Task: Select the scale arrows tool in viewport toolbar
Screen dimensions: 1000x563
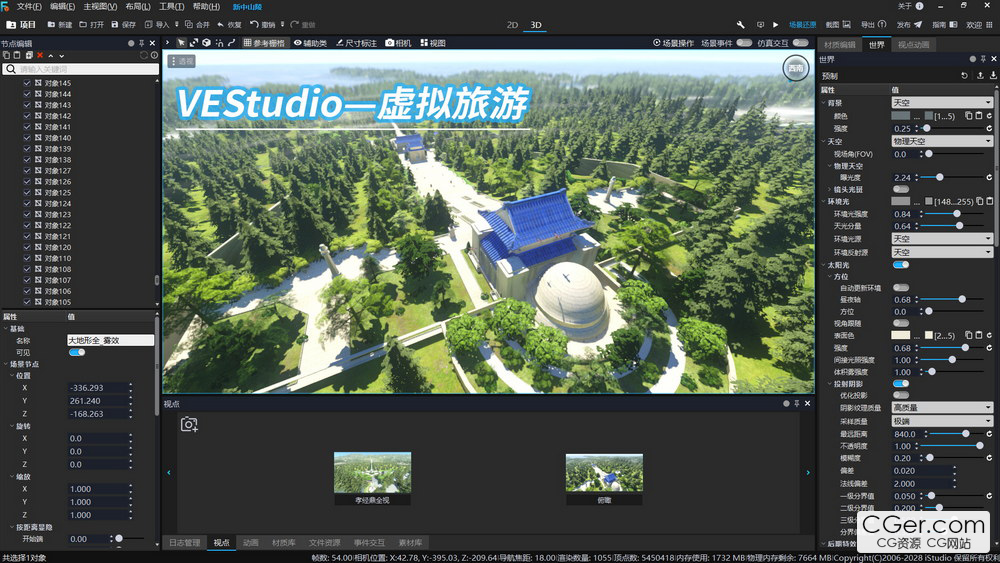Action: [x=194, y=43]
